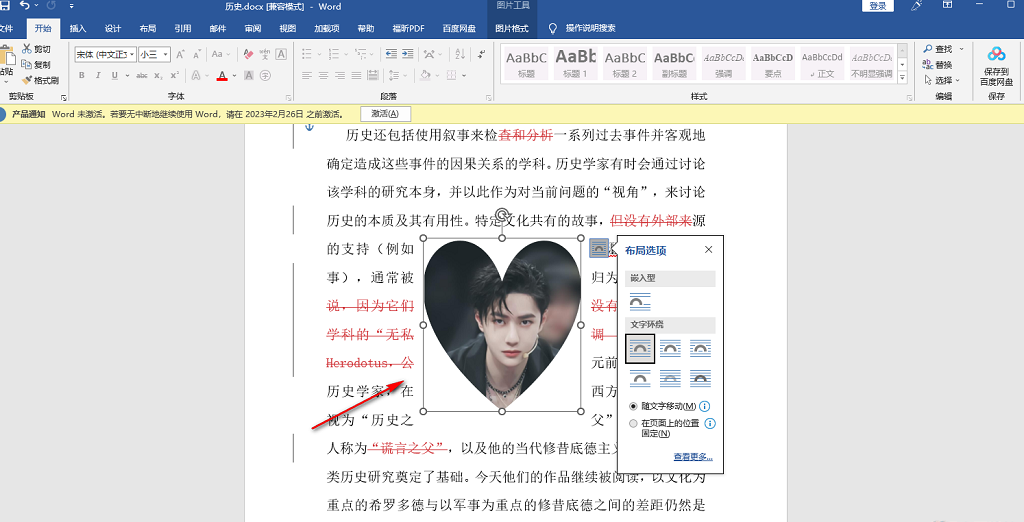The height and width of the screenshot is (522, 1024).
Task: Apply red font color A button
Action: pos(222,75)
